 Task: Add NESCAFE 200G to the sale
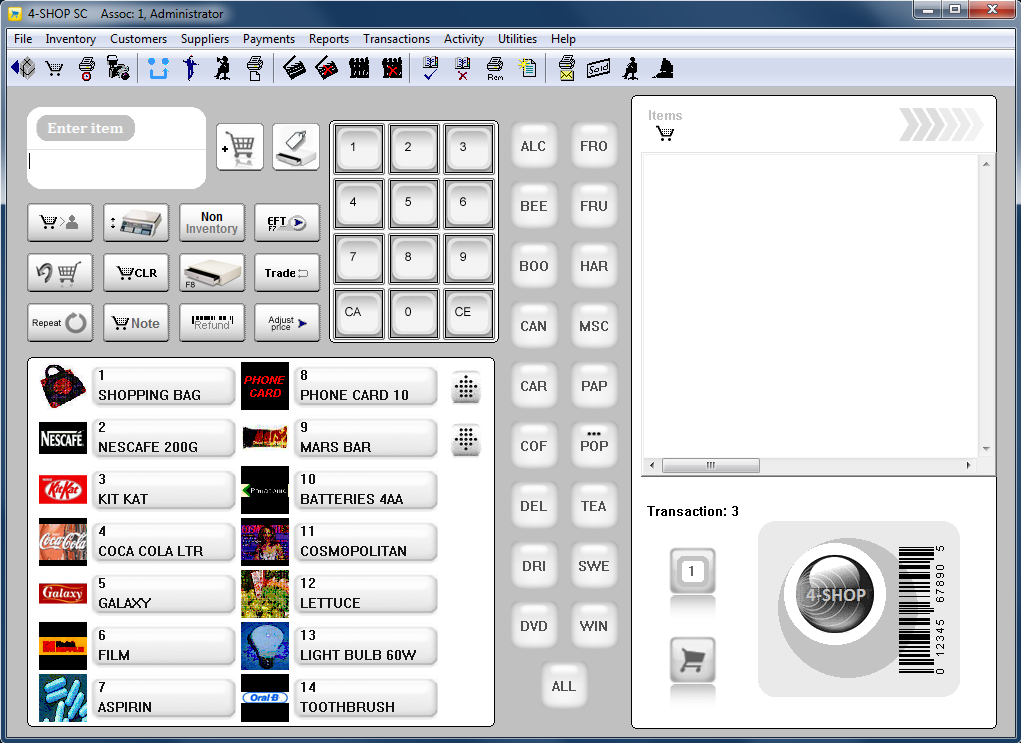pos(163,438)
